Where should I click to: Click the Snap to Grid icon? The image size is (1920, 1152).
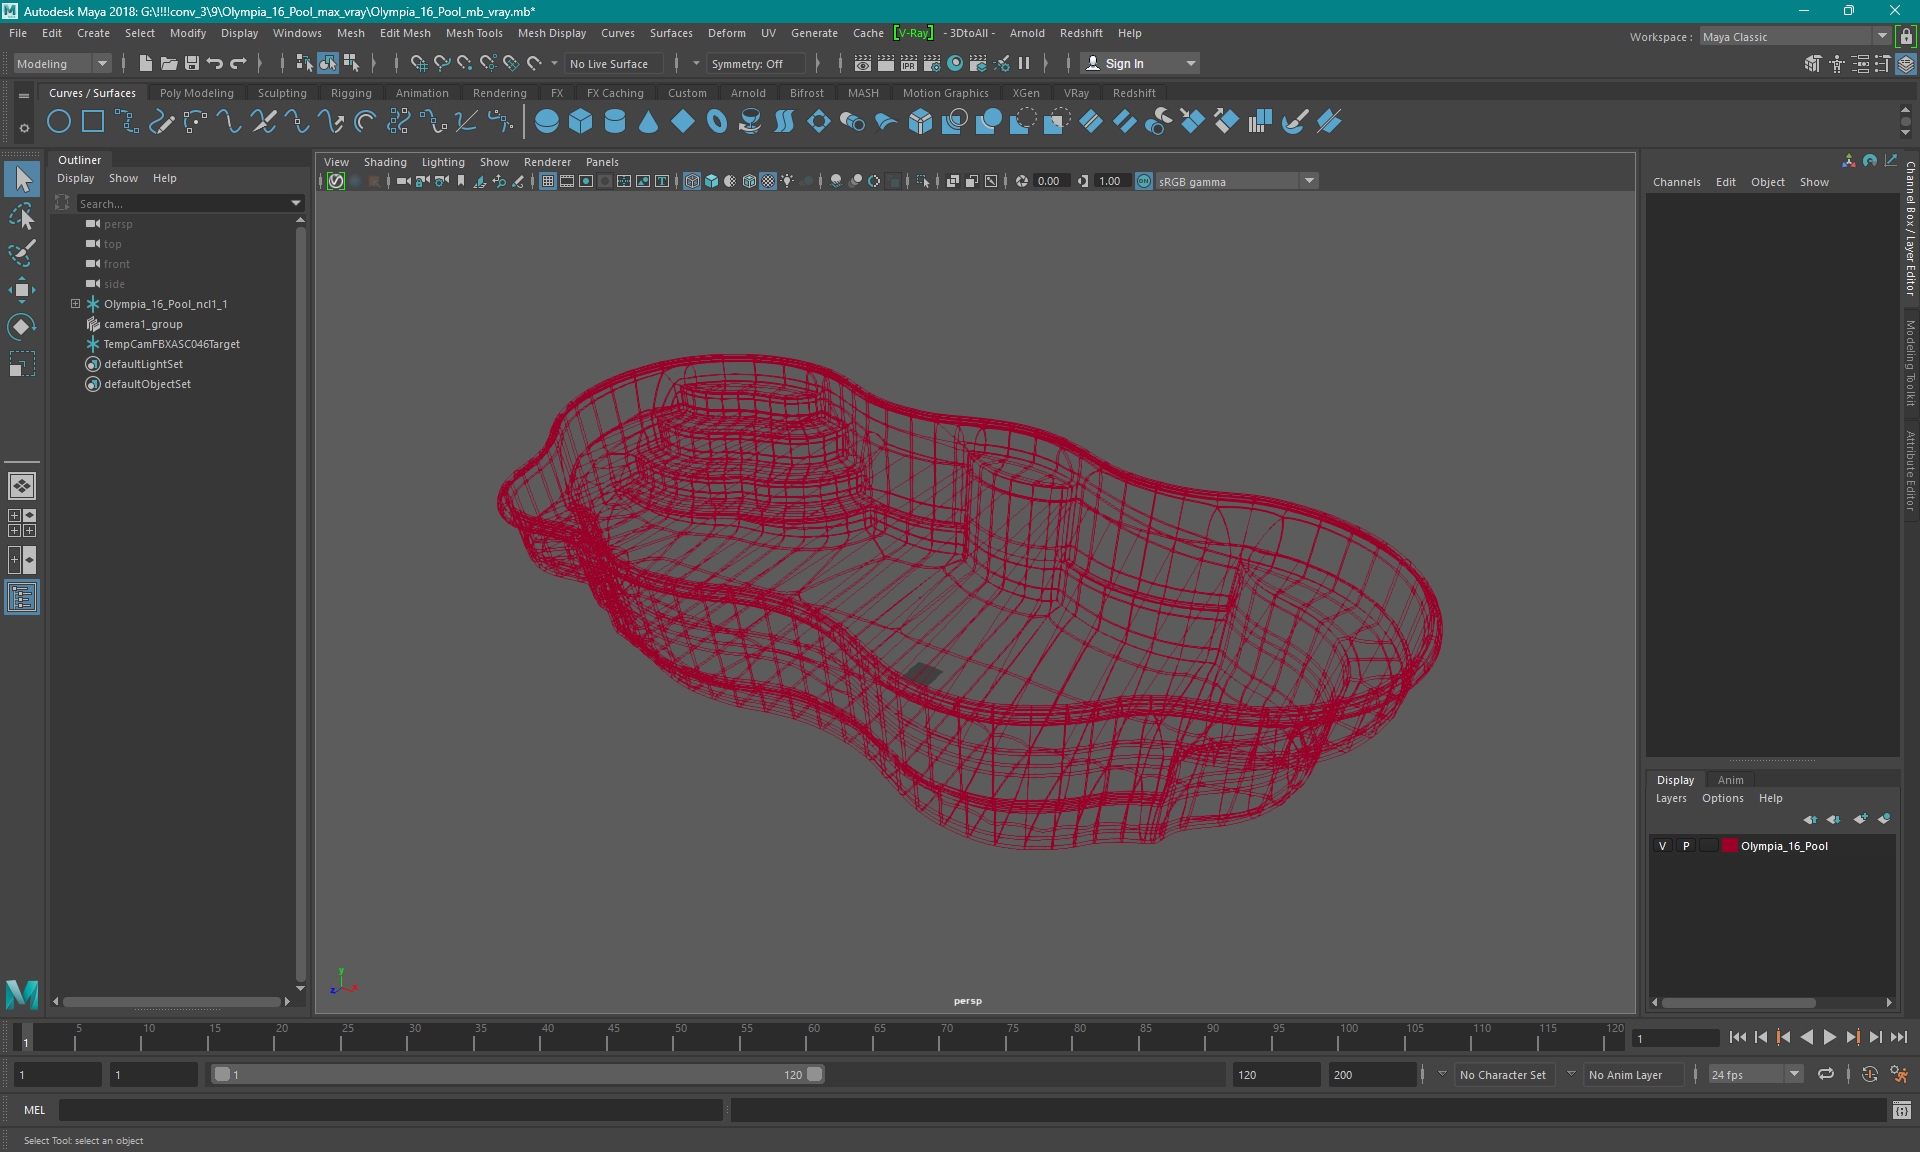[x=418, y=63]
